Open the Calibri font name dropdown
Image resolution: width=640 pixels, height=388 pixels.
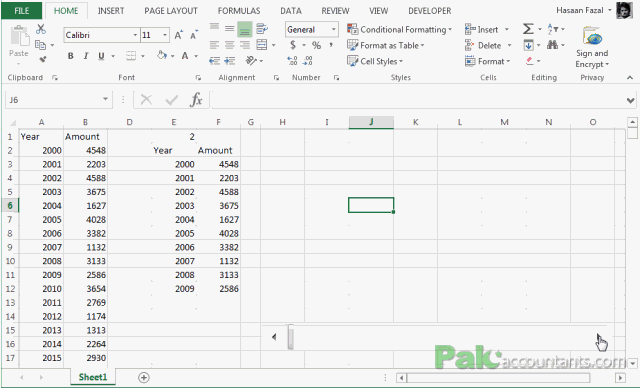click(x=135, y=35)
